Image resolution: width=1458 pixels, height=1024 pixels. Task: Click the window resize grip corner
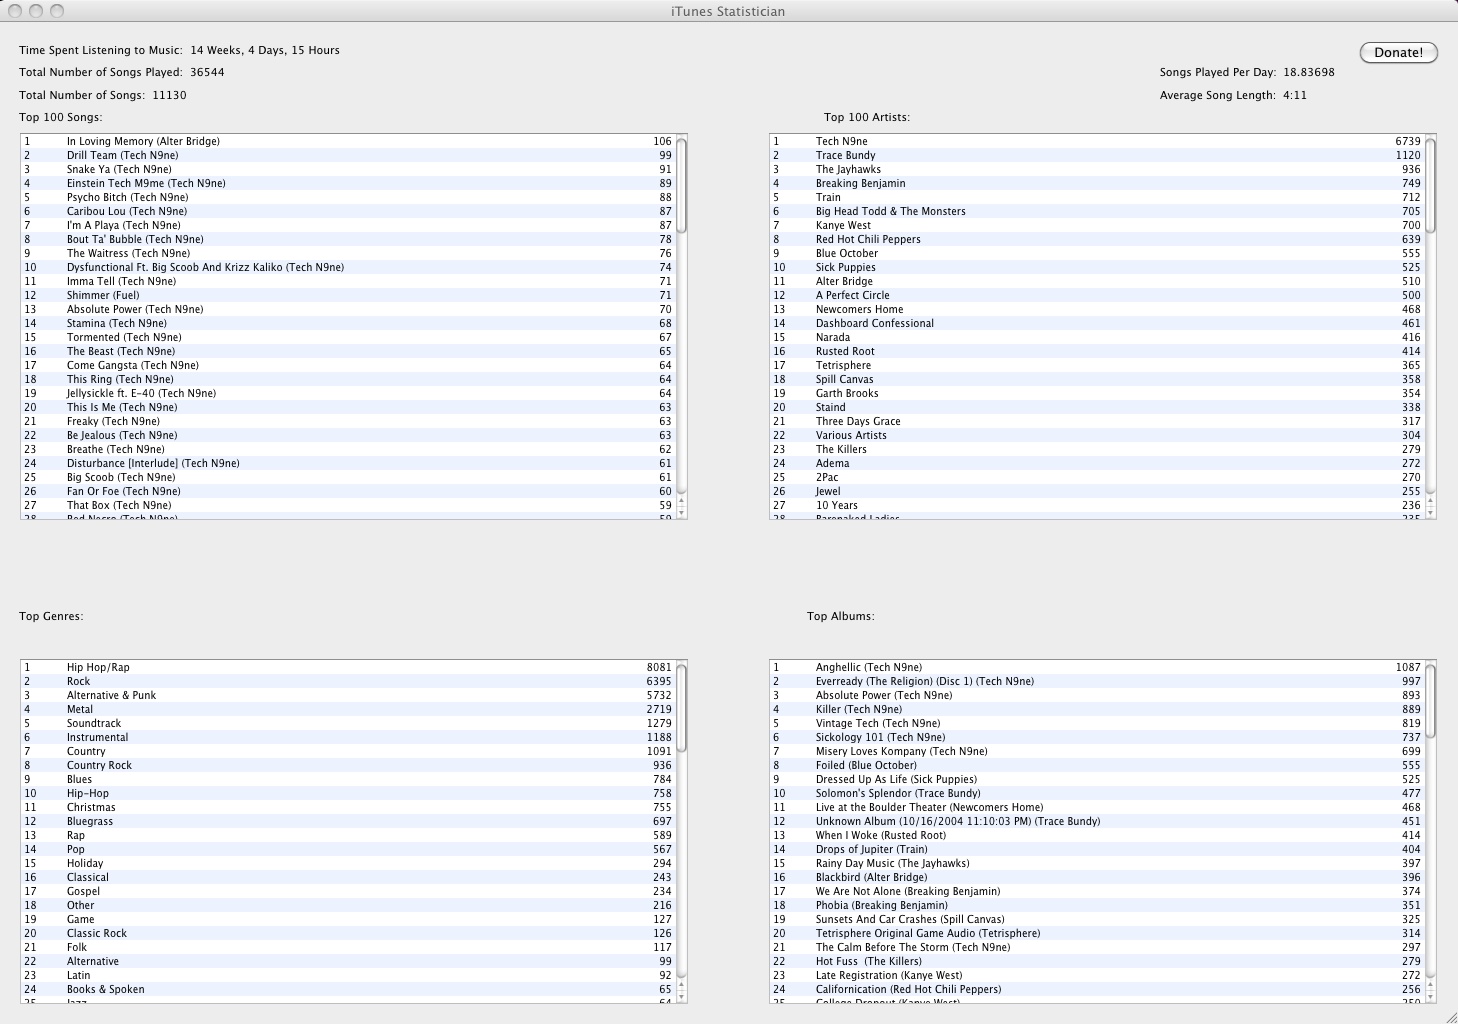(x=1450, y=1016)
